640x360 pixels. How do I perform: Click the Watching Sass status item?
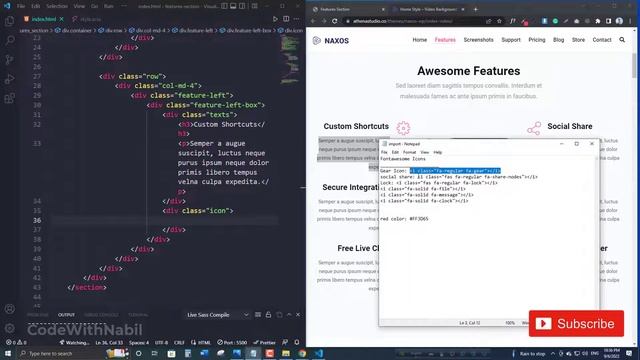click(74, 342)
